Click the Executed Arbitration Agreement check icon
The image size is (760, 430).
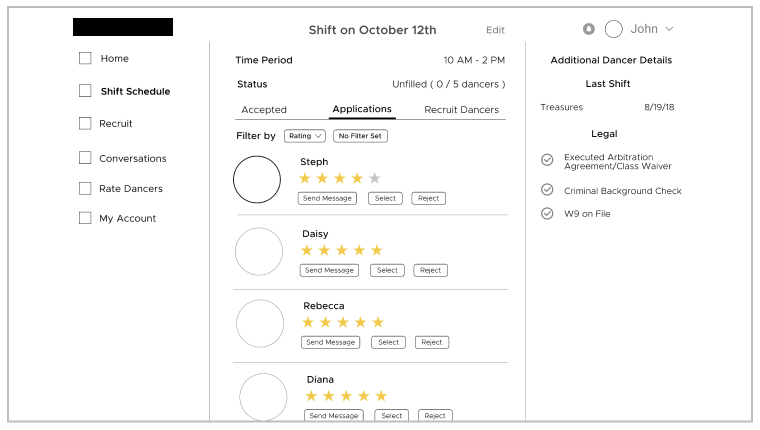547,160
